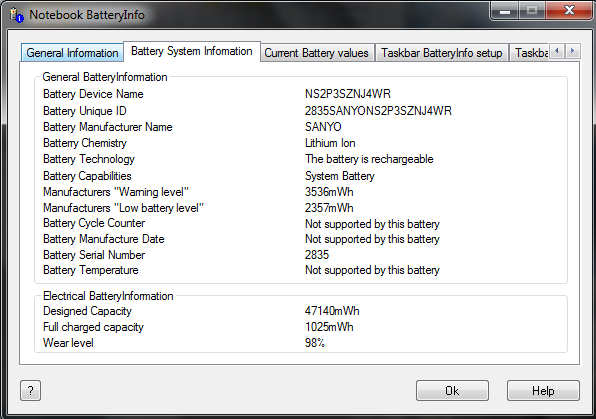Click the Designed Capacity value 47140mWh
This screenshot has height=419, width=596.
[332, 311]
